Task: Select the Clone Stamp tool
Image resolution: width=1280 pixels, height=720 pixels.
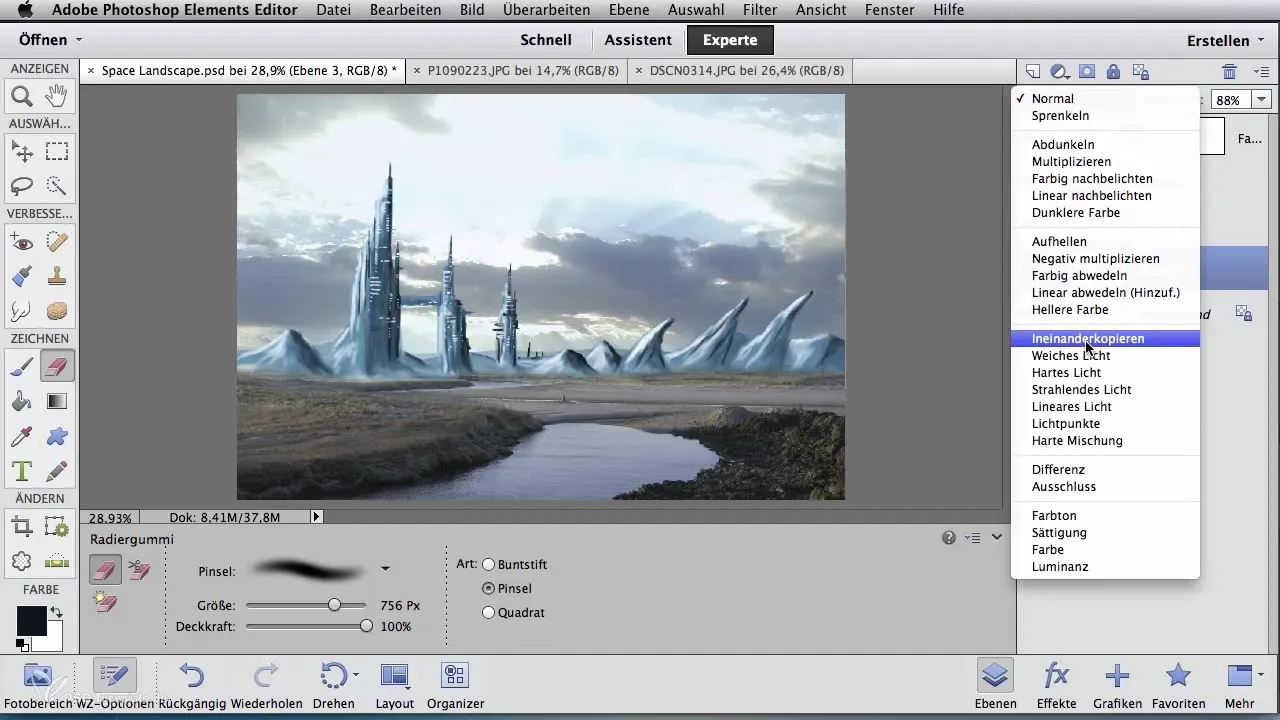Action: click(x=57, y=276)
